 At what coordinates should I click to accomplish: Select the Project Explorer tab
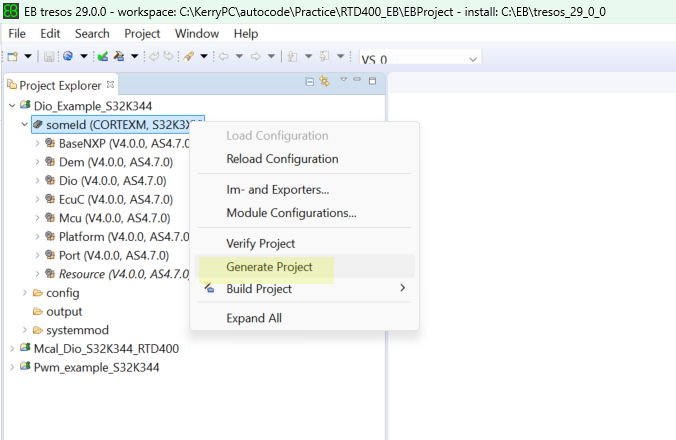tap(60, 85)
